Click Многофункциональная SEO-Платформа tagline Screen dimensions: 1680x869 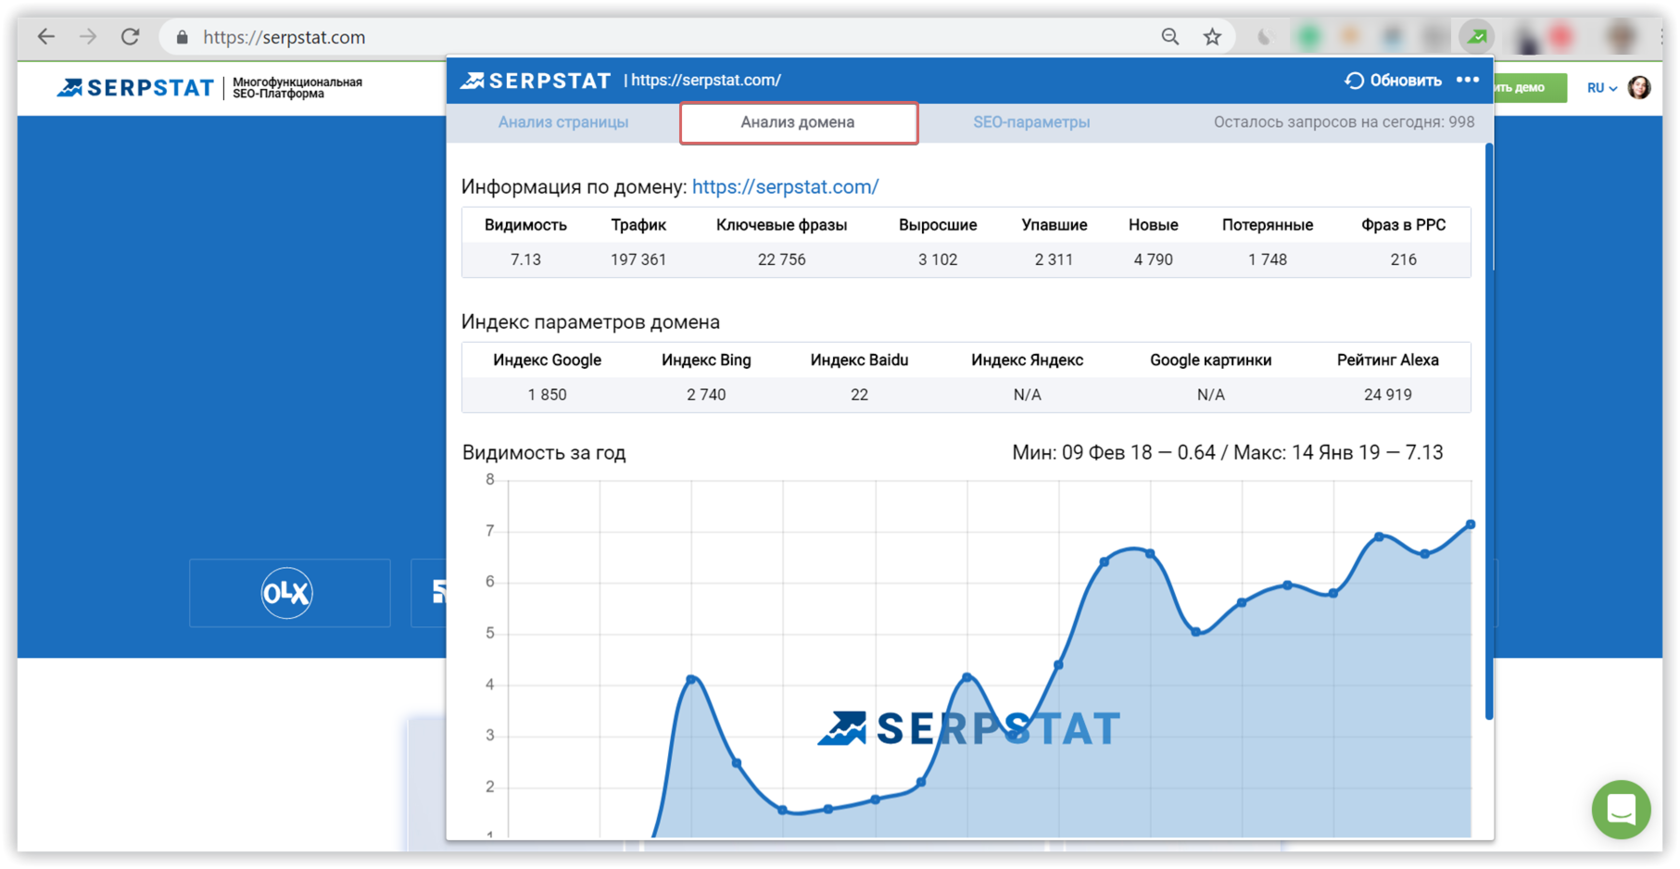tap(297, 88)
